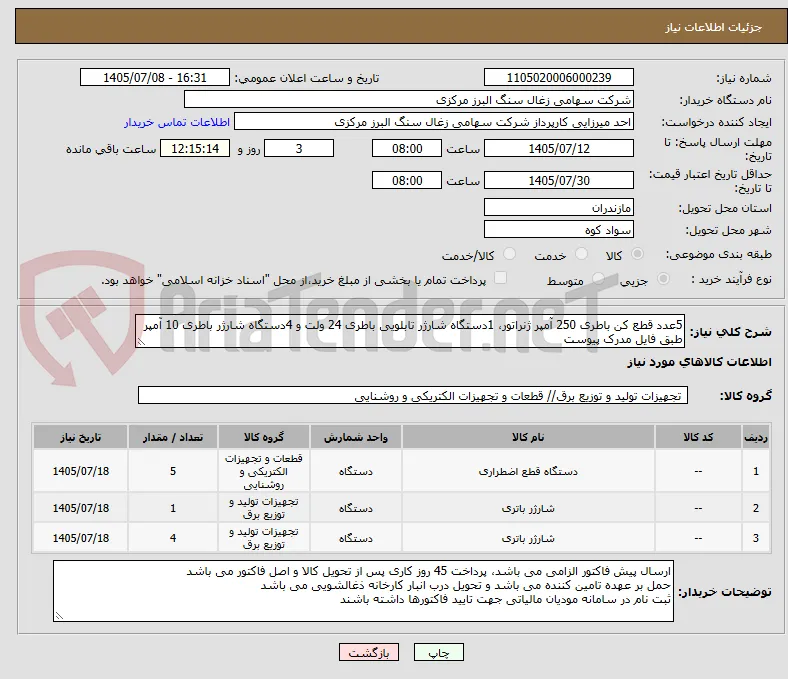Click the تاریخ نیاز column header
This screenshot has width=788, height=679.
point(80,437)
